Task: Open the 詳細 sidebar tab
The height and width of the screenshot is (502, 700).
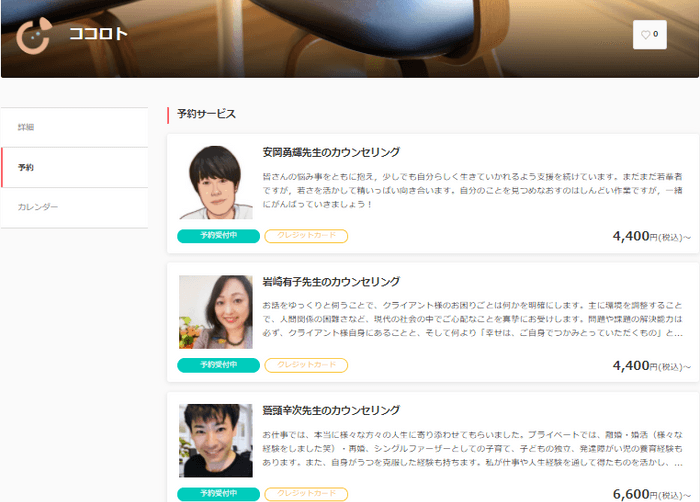Action: pos(74,127)
